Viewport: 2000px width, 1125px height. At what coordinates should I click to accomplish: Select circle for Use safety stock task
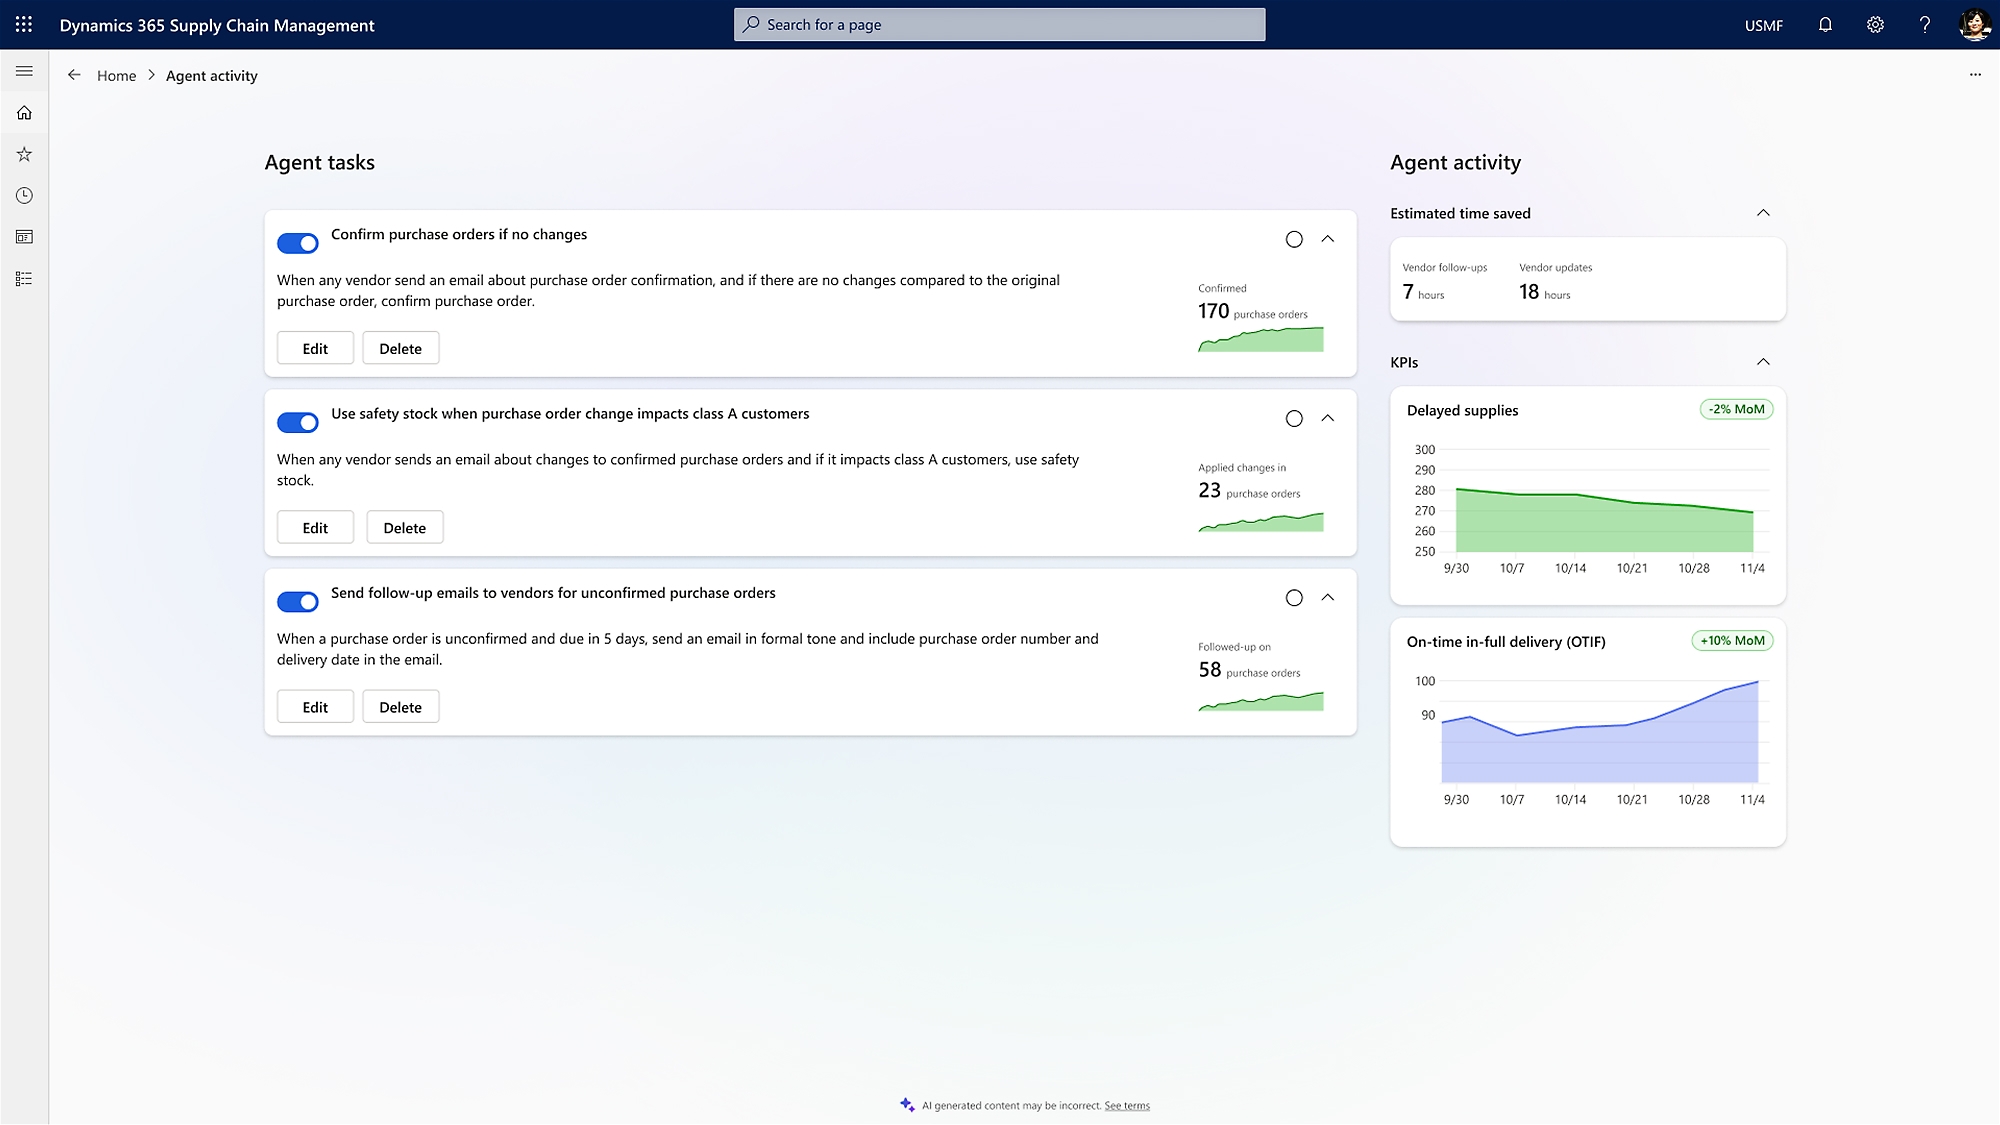tap(1294, 418)
